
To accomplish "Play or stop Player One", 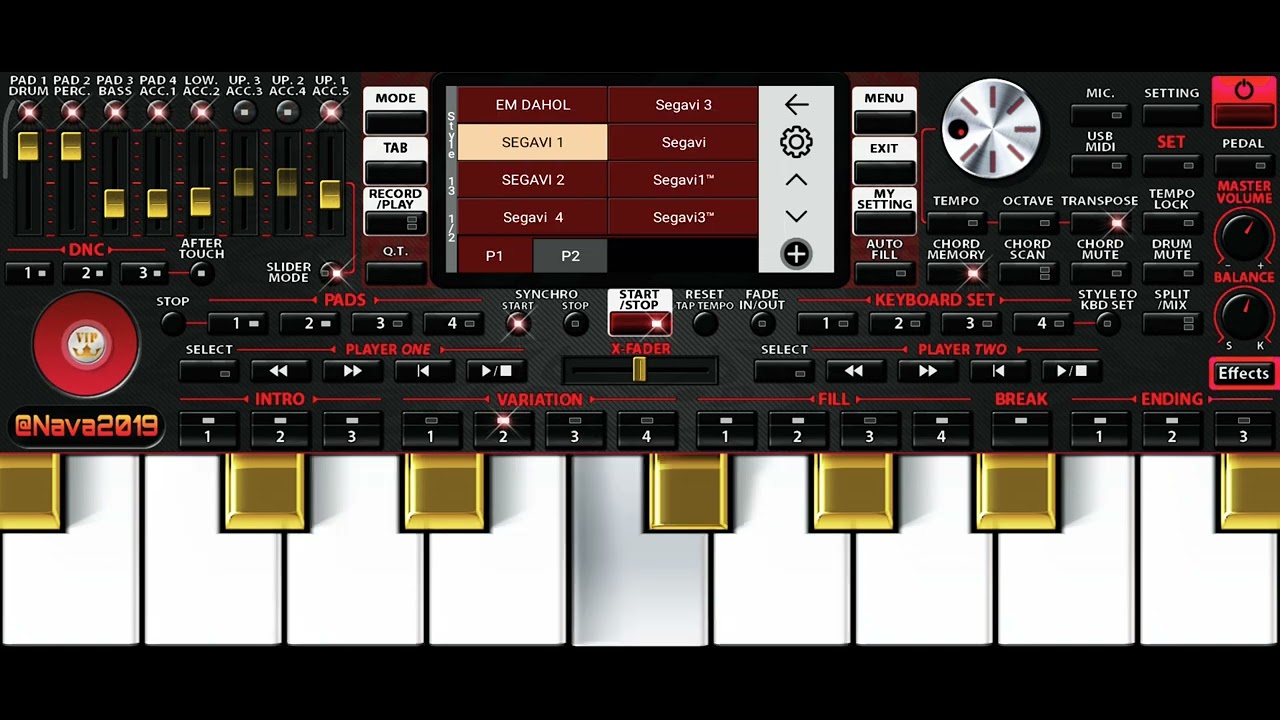I will click(x=496, y=371).
